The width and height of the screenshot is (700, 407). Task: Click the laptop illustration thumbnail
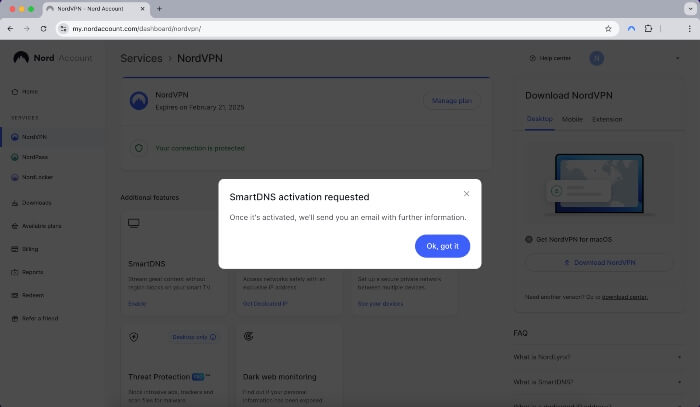599,184
